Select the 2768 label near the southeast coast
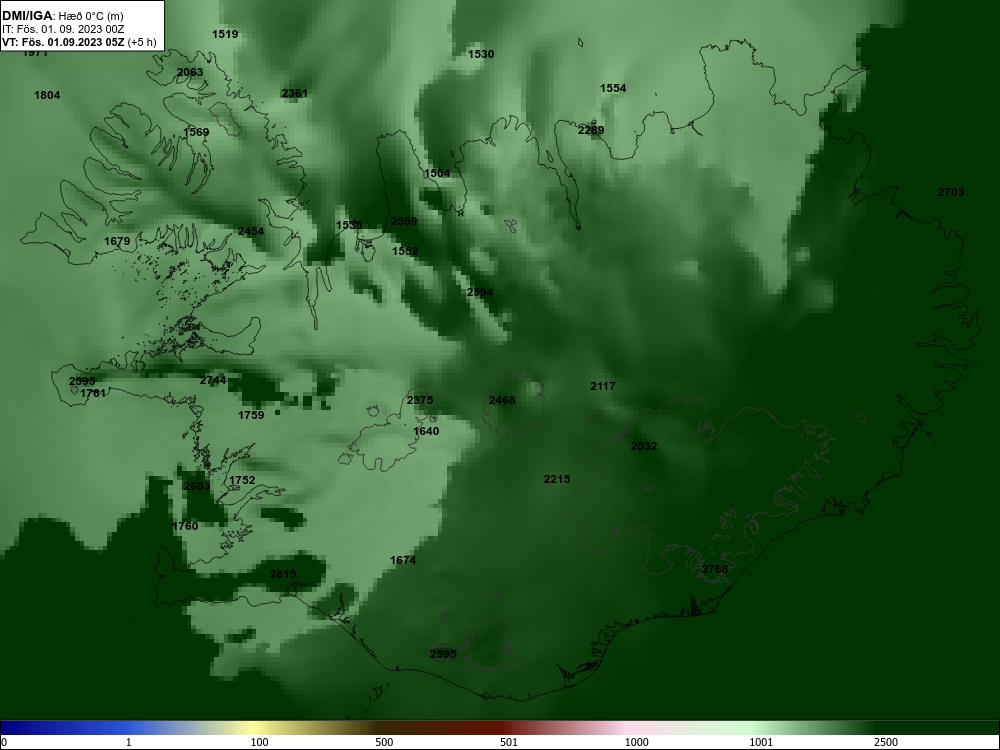This screenshot has width=1000, height=750. (x=714, y=569)
